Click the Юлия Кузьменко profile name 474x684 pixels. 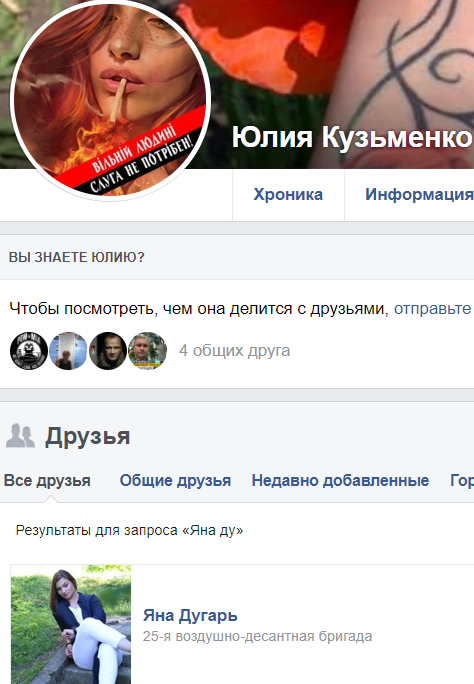coord(352,137)
